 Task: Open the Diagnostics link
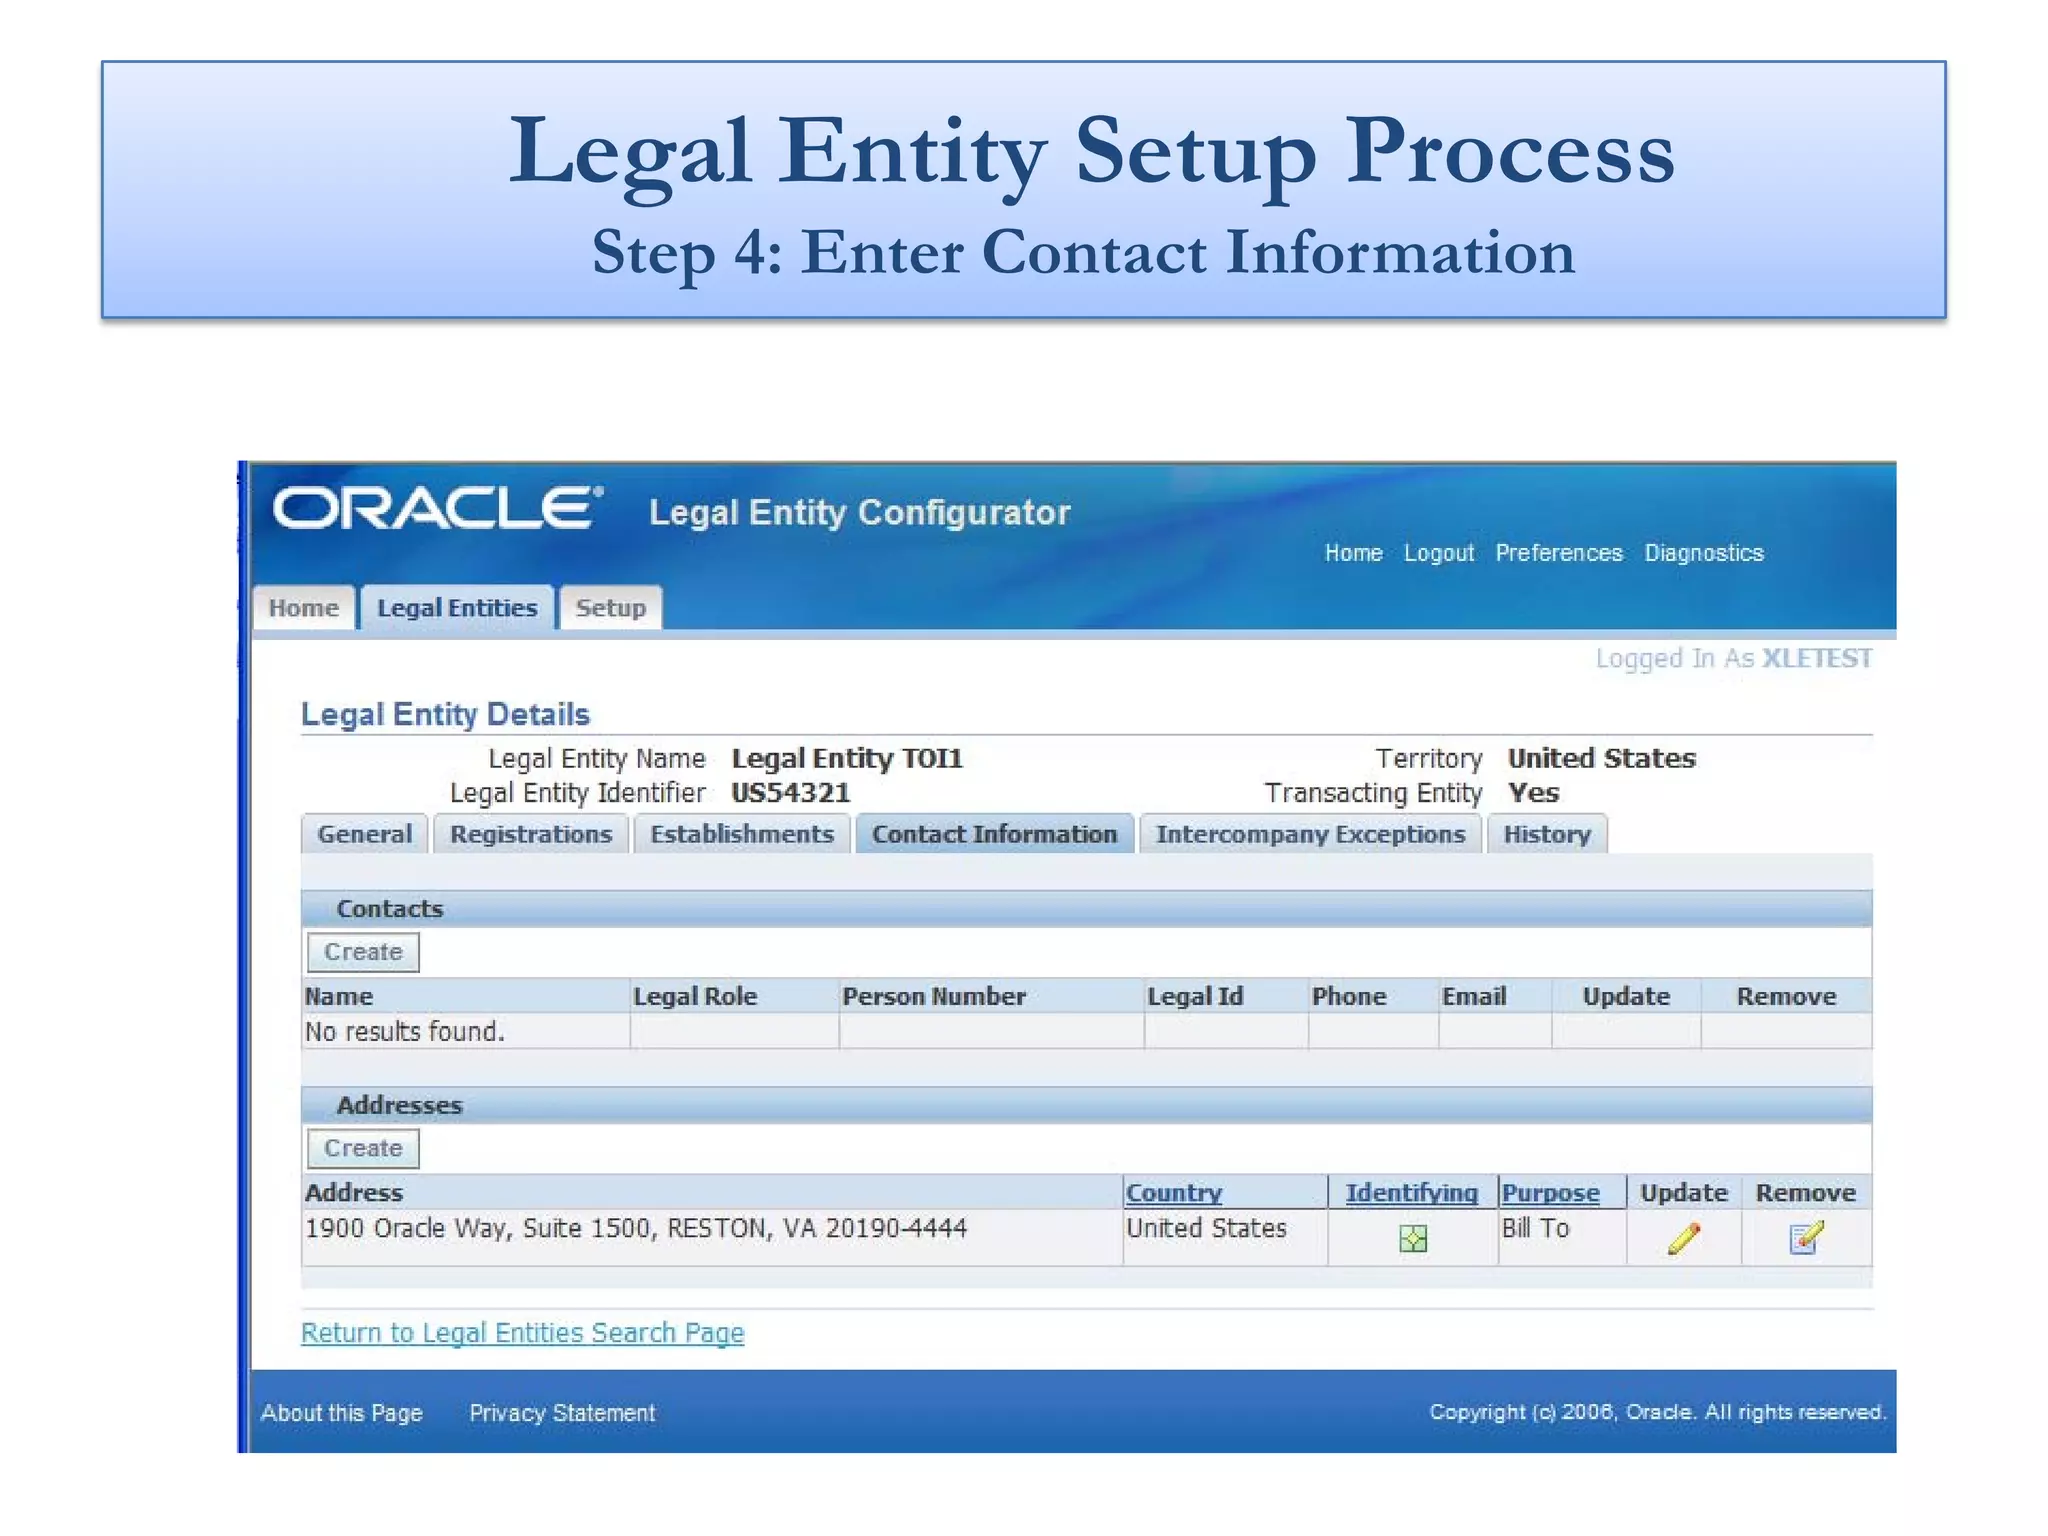point(1704,553)
